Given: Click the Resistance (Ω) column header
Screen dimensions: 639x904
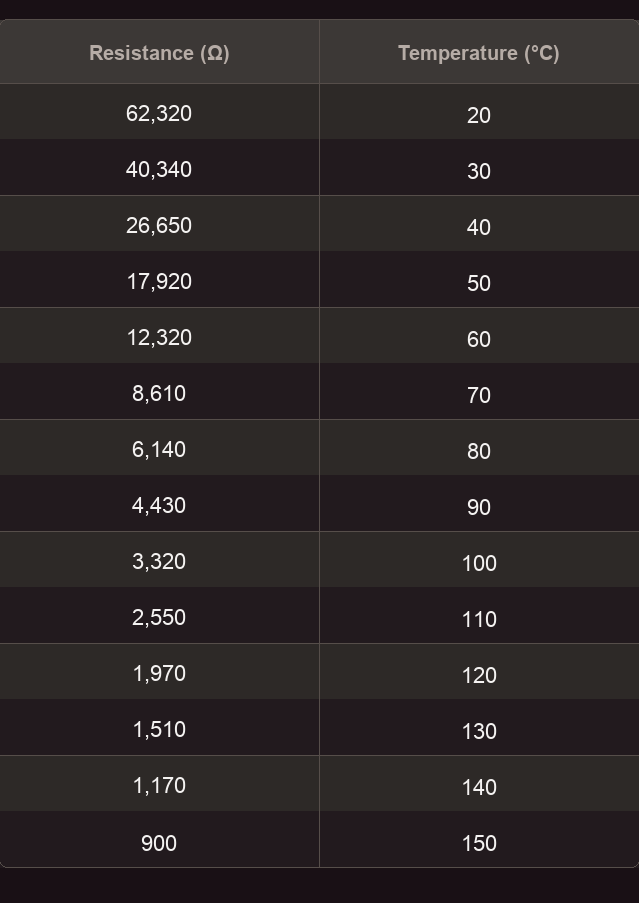Looking at the screenshot, I should click(x=159, y=52).
